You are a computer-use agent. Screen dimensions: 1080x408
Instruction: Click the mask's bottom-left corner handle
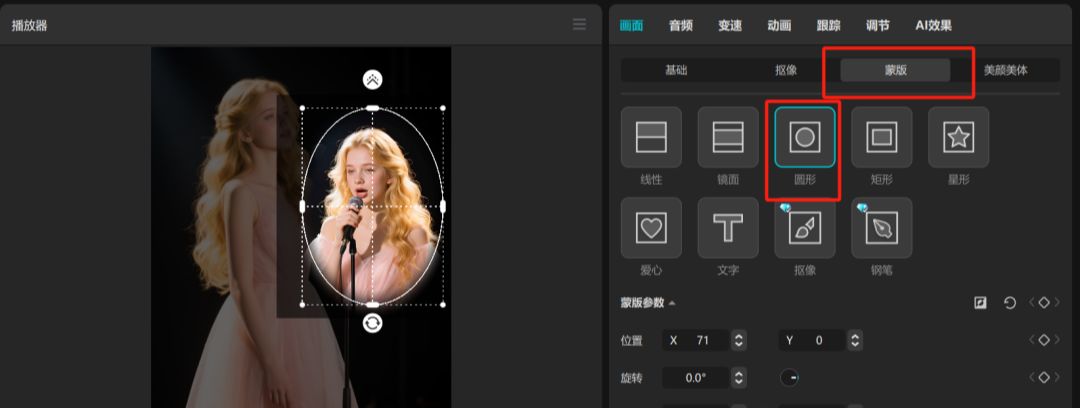click(302, 304)
